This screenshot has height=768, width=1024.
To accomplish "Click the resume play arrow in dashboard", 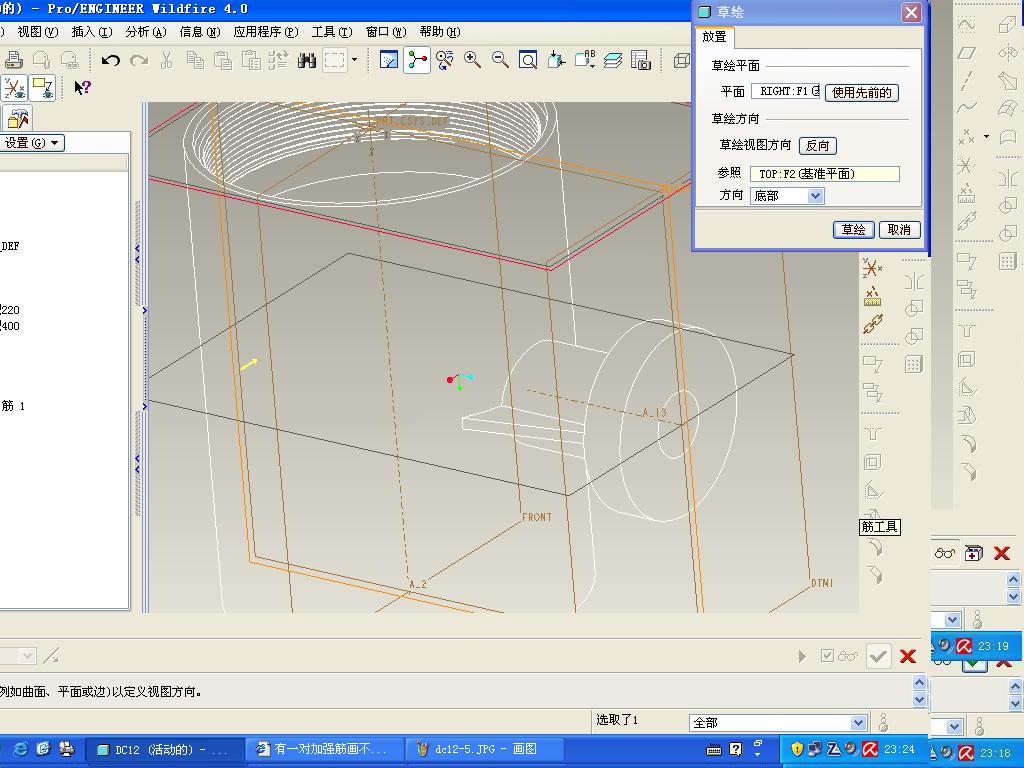I will [802, 656].
